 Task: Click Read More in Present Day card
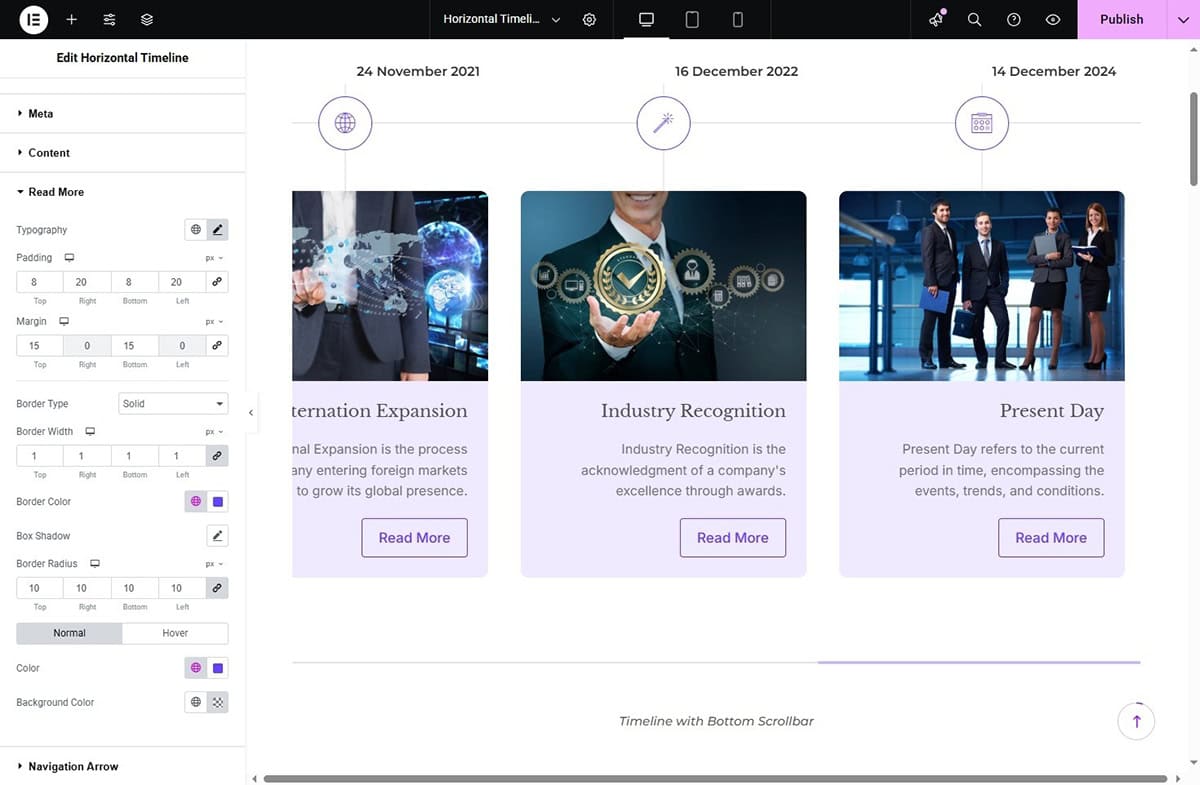(x=1051, y=537)
